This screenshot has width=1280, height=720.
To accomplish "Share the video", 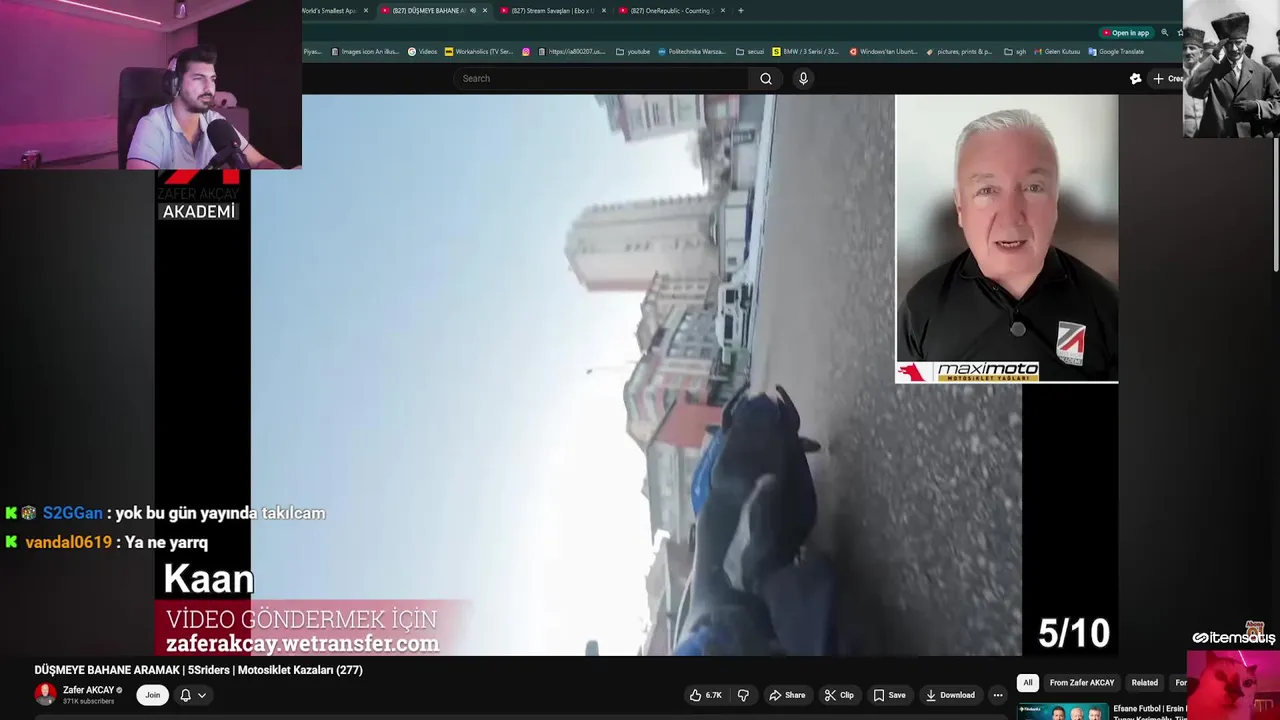I will [x=787, y=695].
